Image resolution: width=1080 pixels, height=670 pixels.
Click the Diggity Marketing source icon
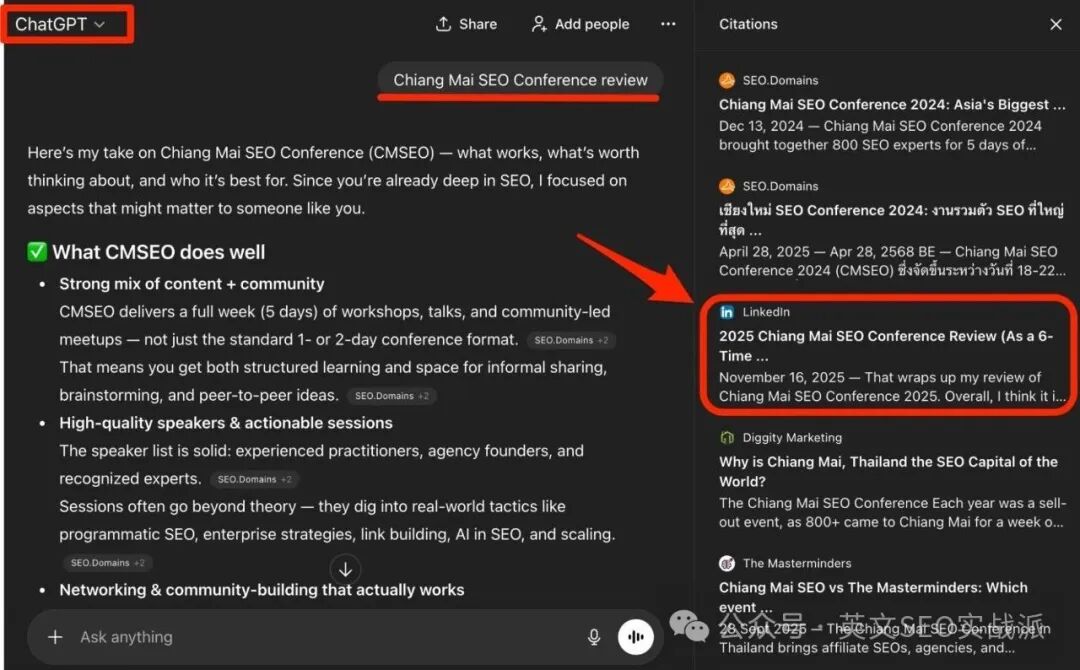727,437
